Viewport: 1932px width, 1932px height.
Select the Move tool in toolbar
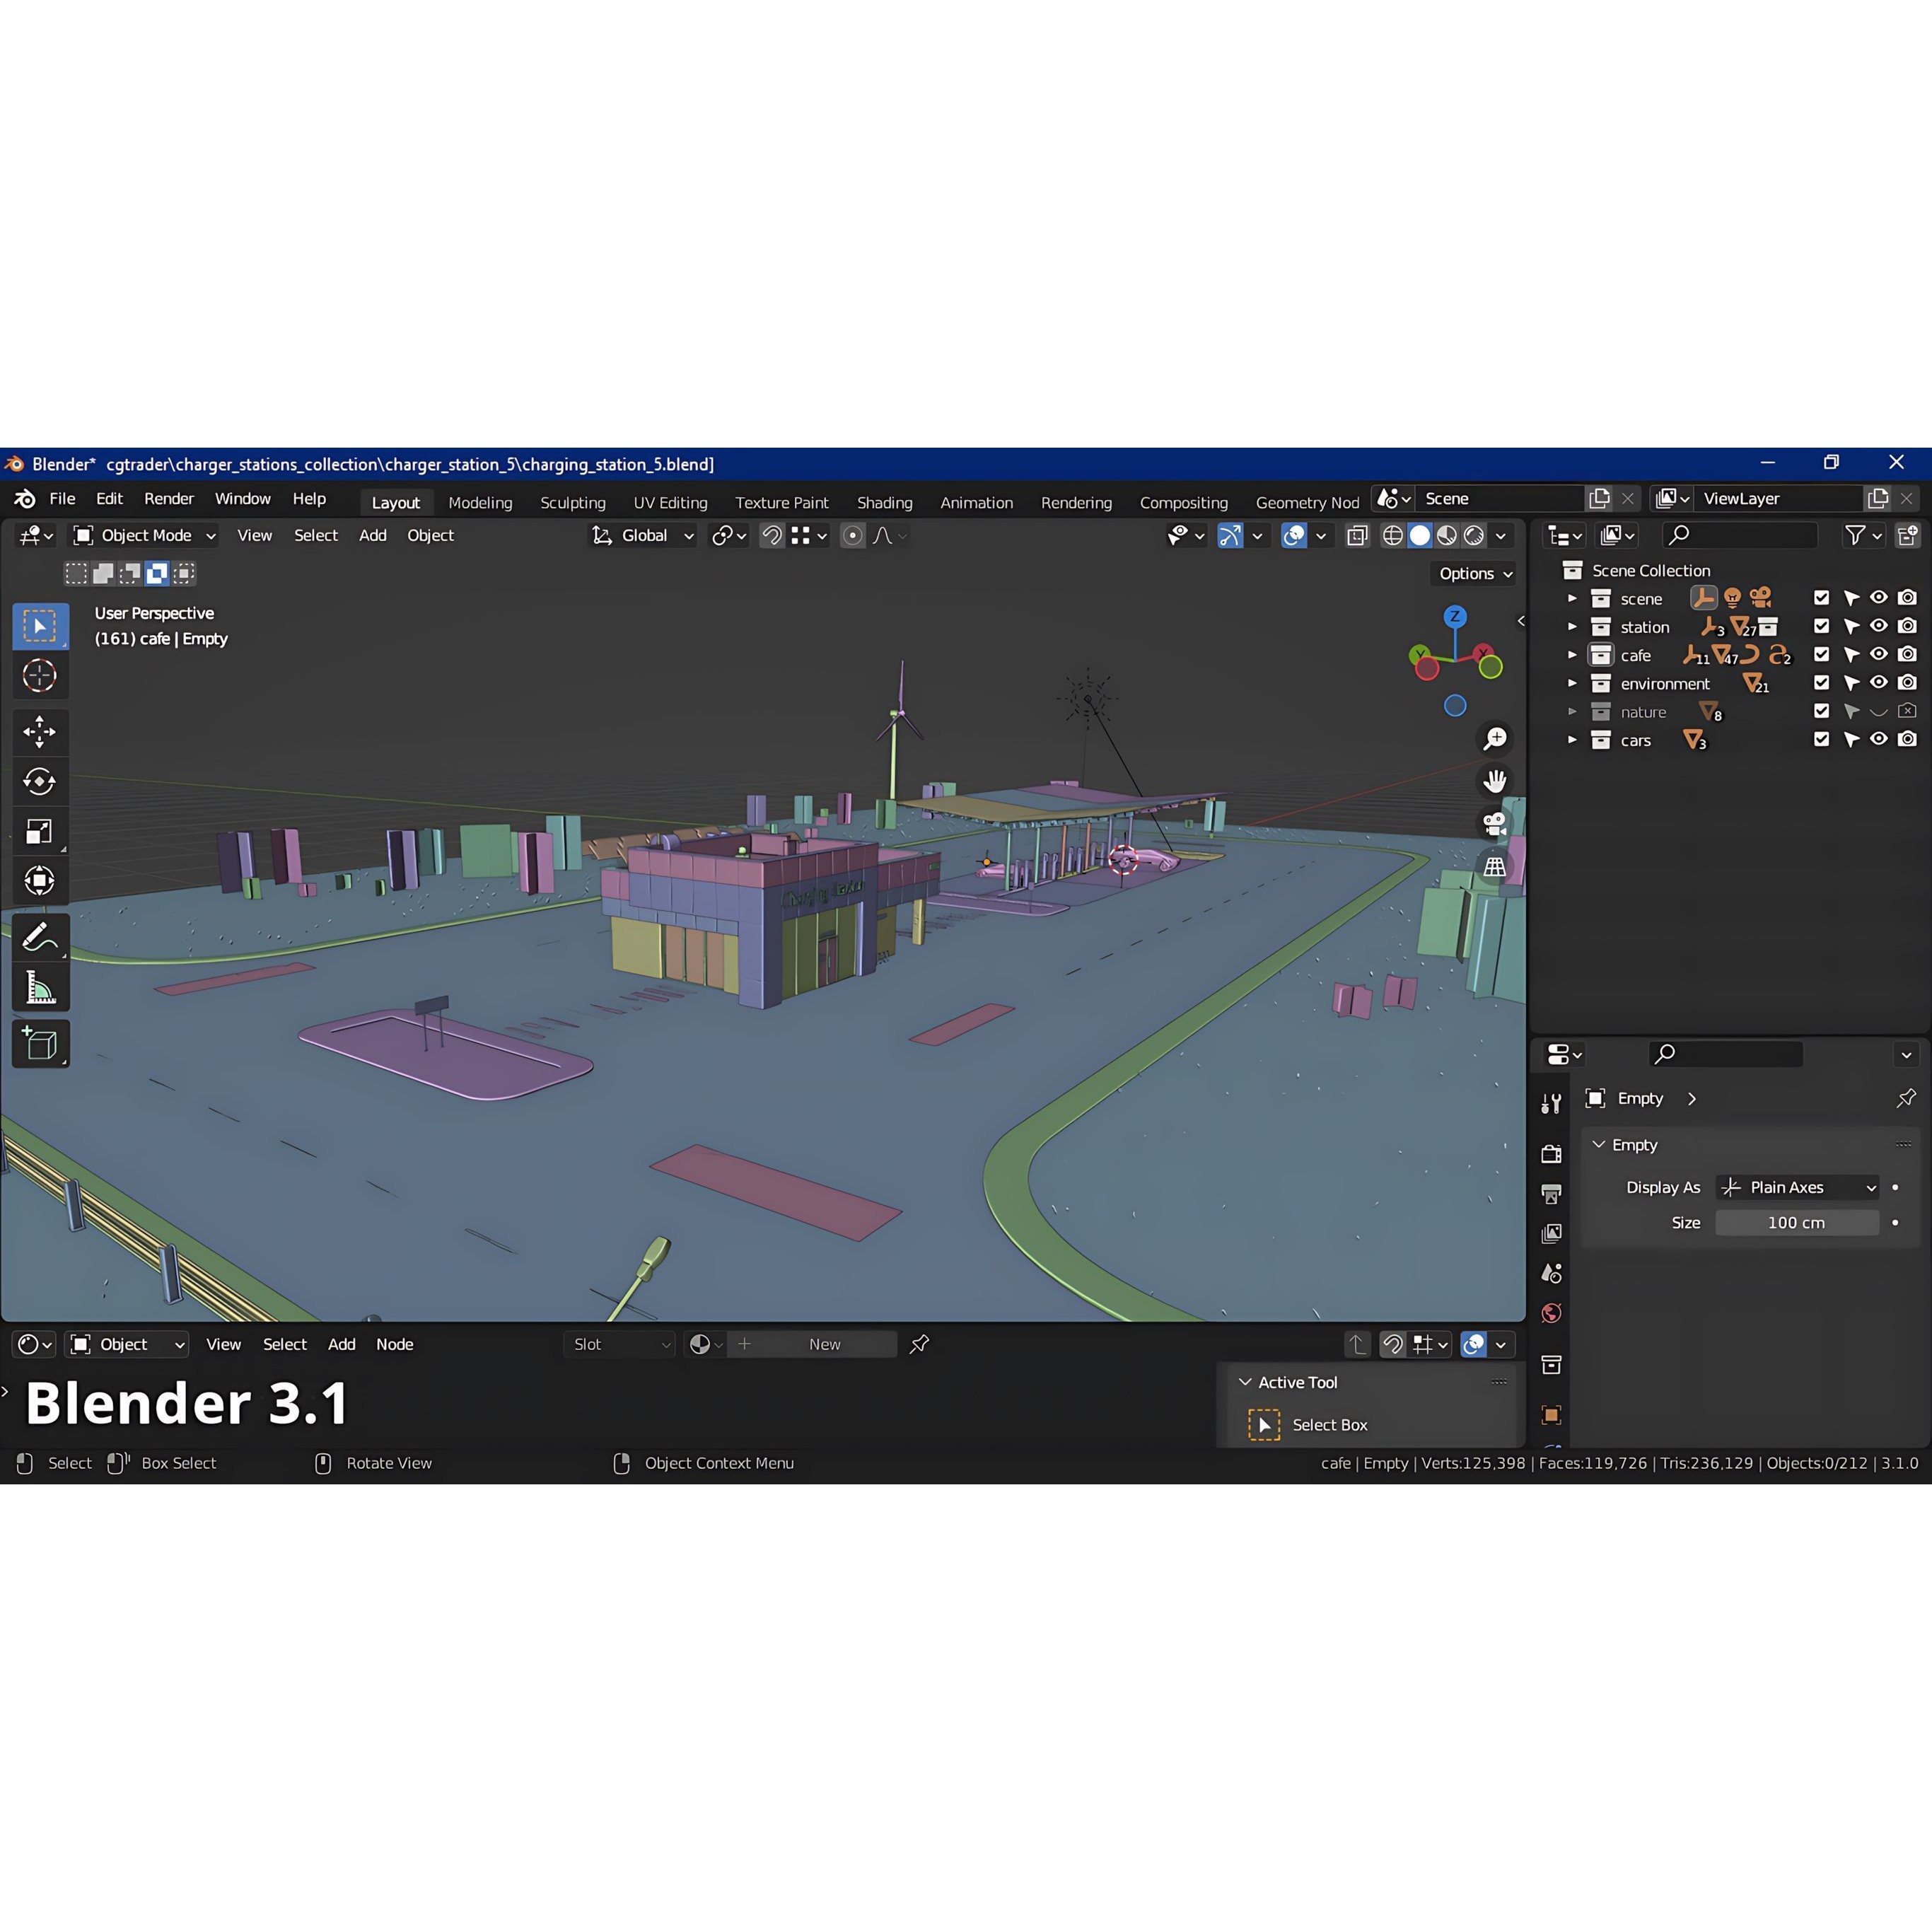40,732
